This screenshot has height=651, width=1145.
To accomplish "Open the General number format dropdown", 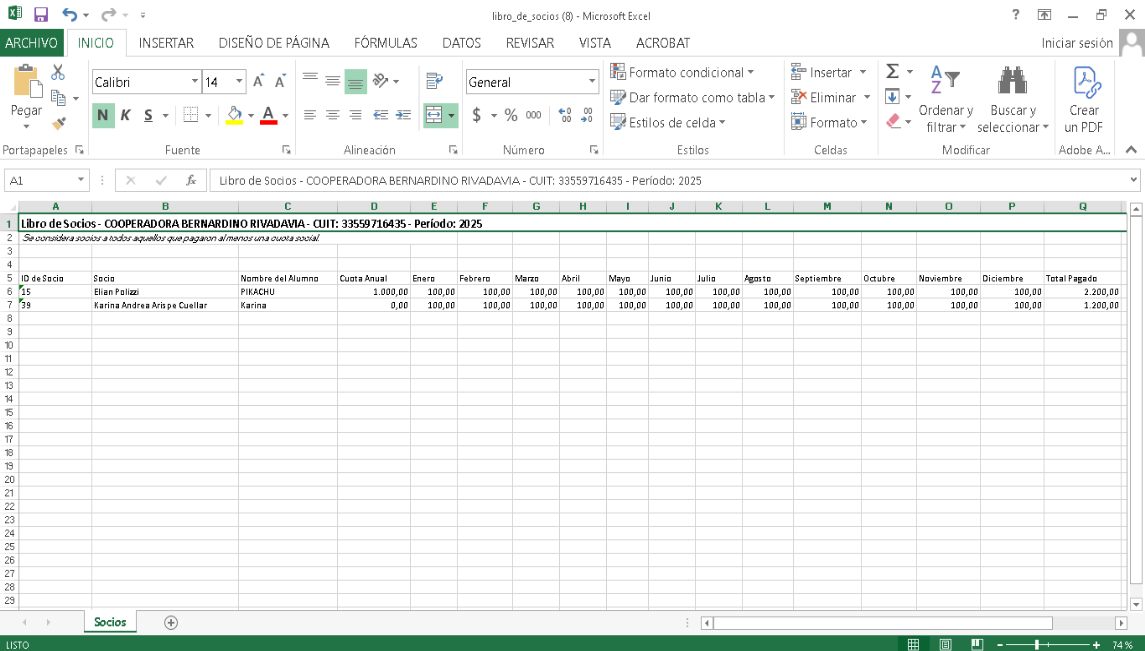I will pos(591,82).
